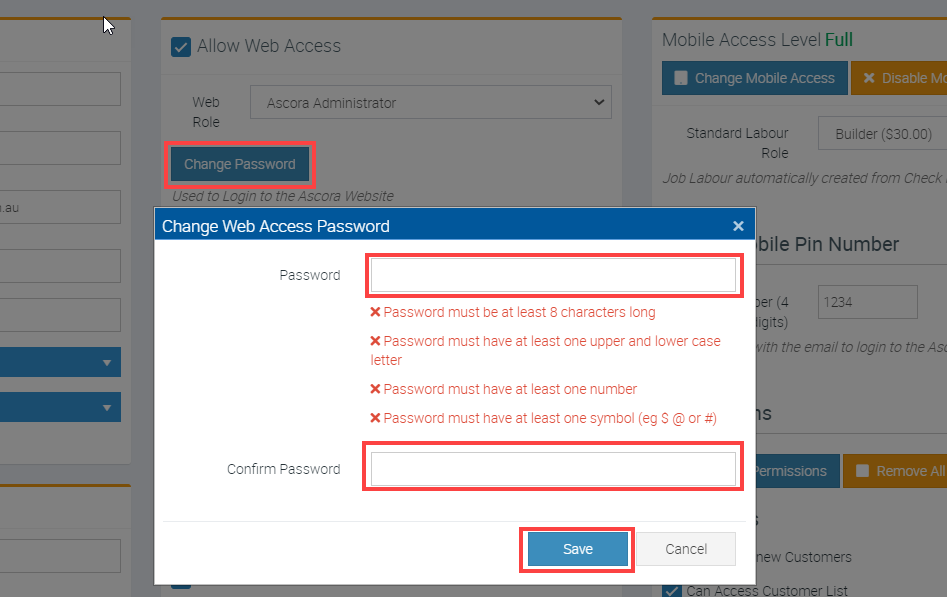Close the Change Web Access Password dialog
The width and height of the screenshot is (947, 597).
pyautogui.click(x=738, y=226)
